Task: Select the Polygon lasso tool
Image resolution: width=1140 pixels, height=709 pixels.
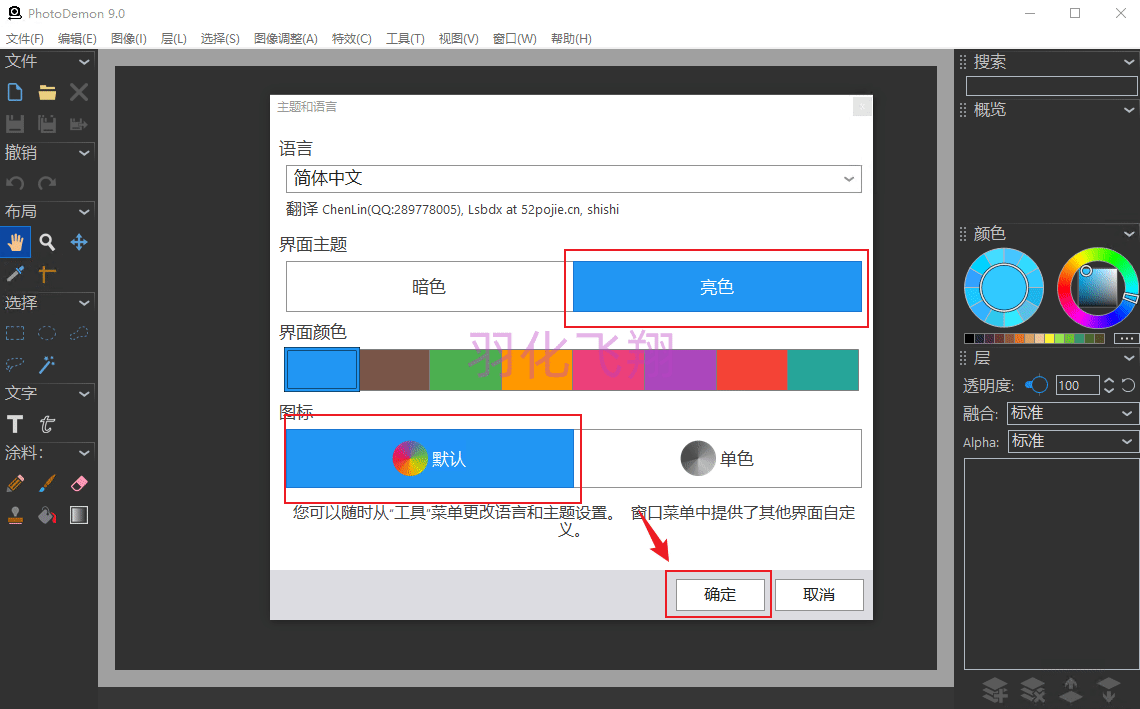Action: click(x=15, y=364)
